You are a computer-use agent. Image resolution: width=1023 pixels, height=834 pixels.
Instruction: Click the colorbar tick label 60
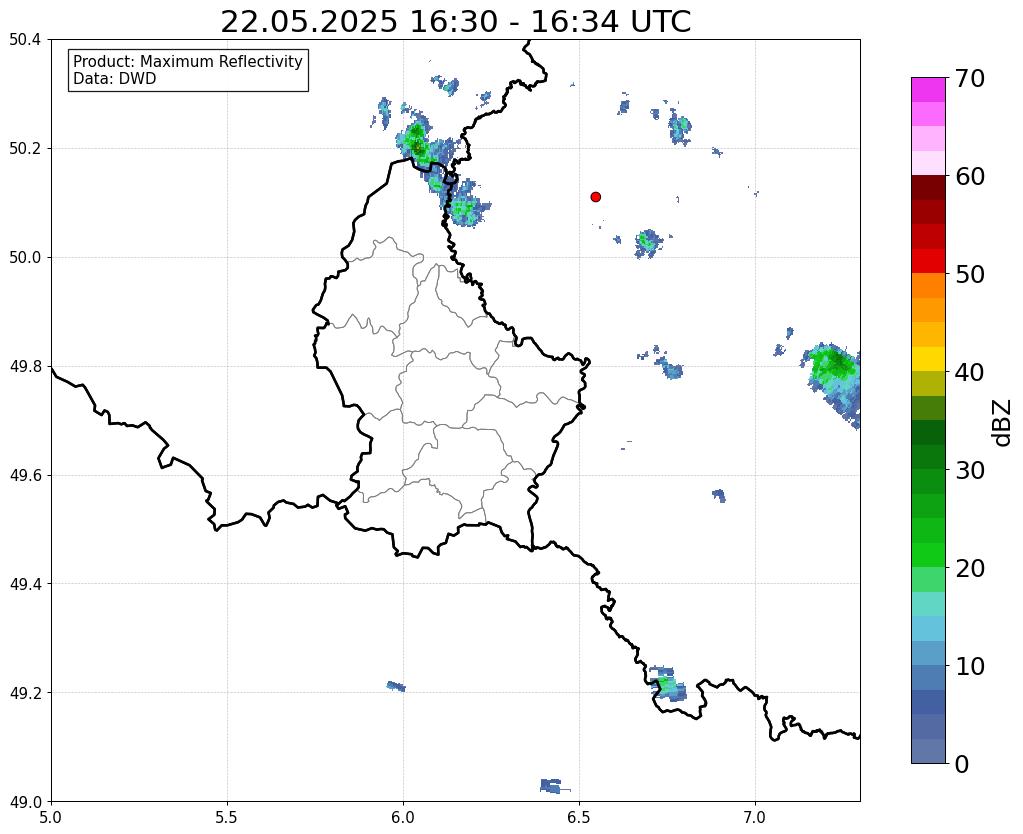click(x=970, y=176)
